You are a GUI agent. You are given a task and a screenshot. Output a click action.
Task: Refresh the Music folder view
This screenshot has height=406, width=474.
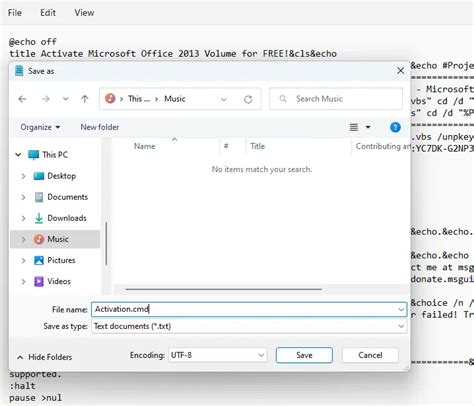point(248,99)
